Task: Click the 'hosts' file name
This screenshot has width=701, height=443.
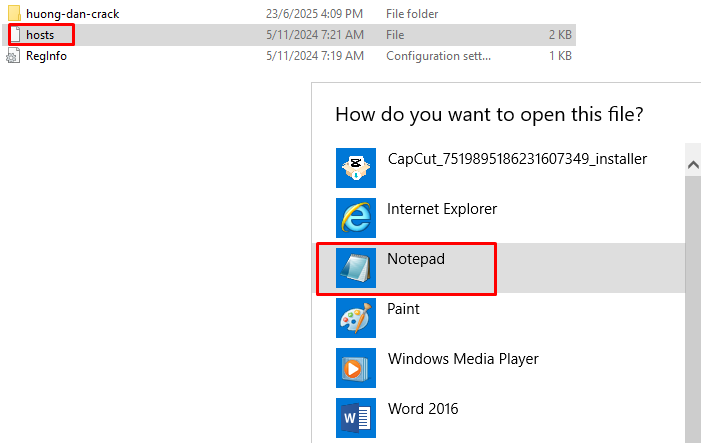Action: point(40,35)
